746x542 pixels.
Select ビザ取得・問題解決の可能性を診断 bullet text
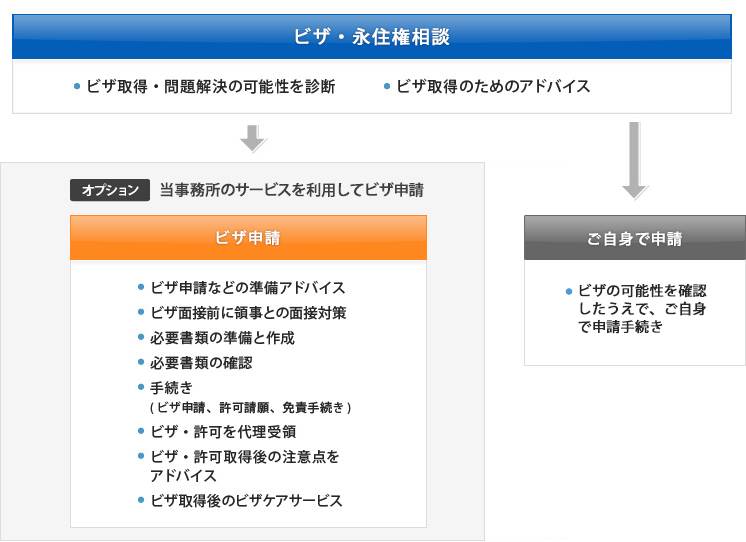tap(210, 87)
